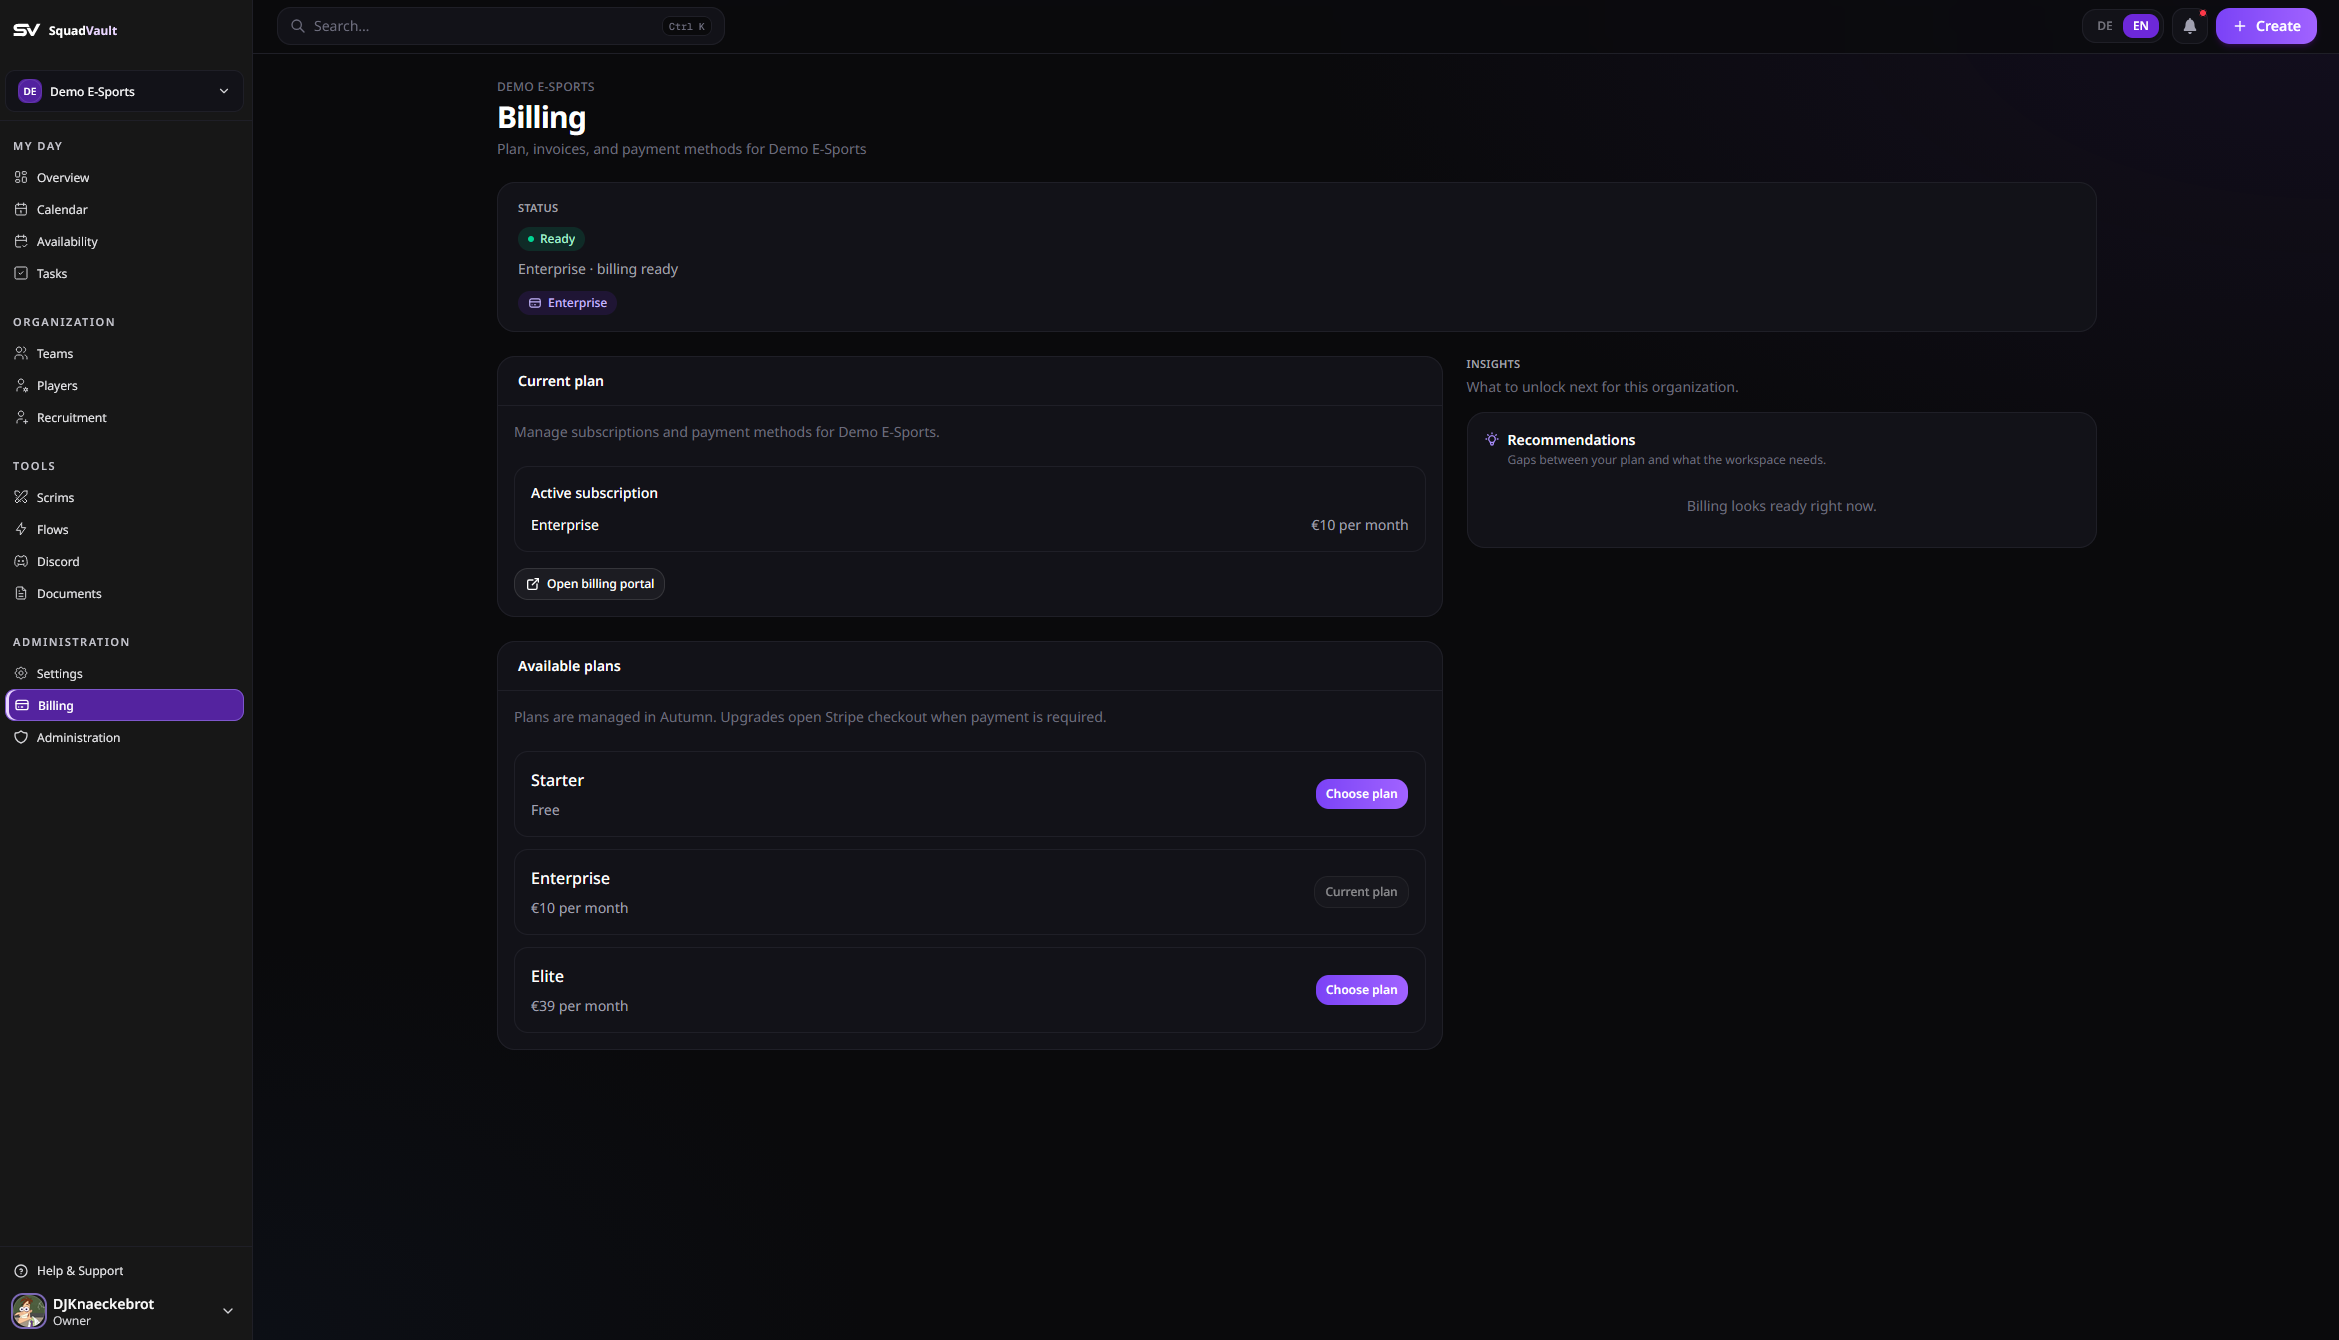Click the Billing card icon in sidebar
This screenshot has width=2339, height=1340.
(22, 705)
